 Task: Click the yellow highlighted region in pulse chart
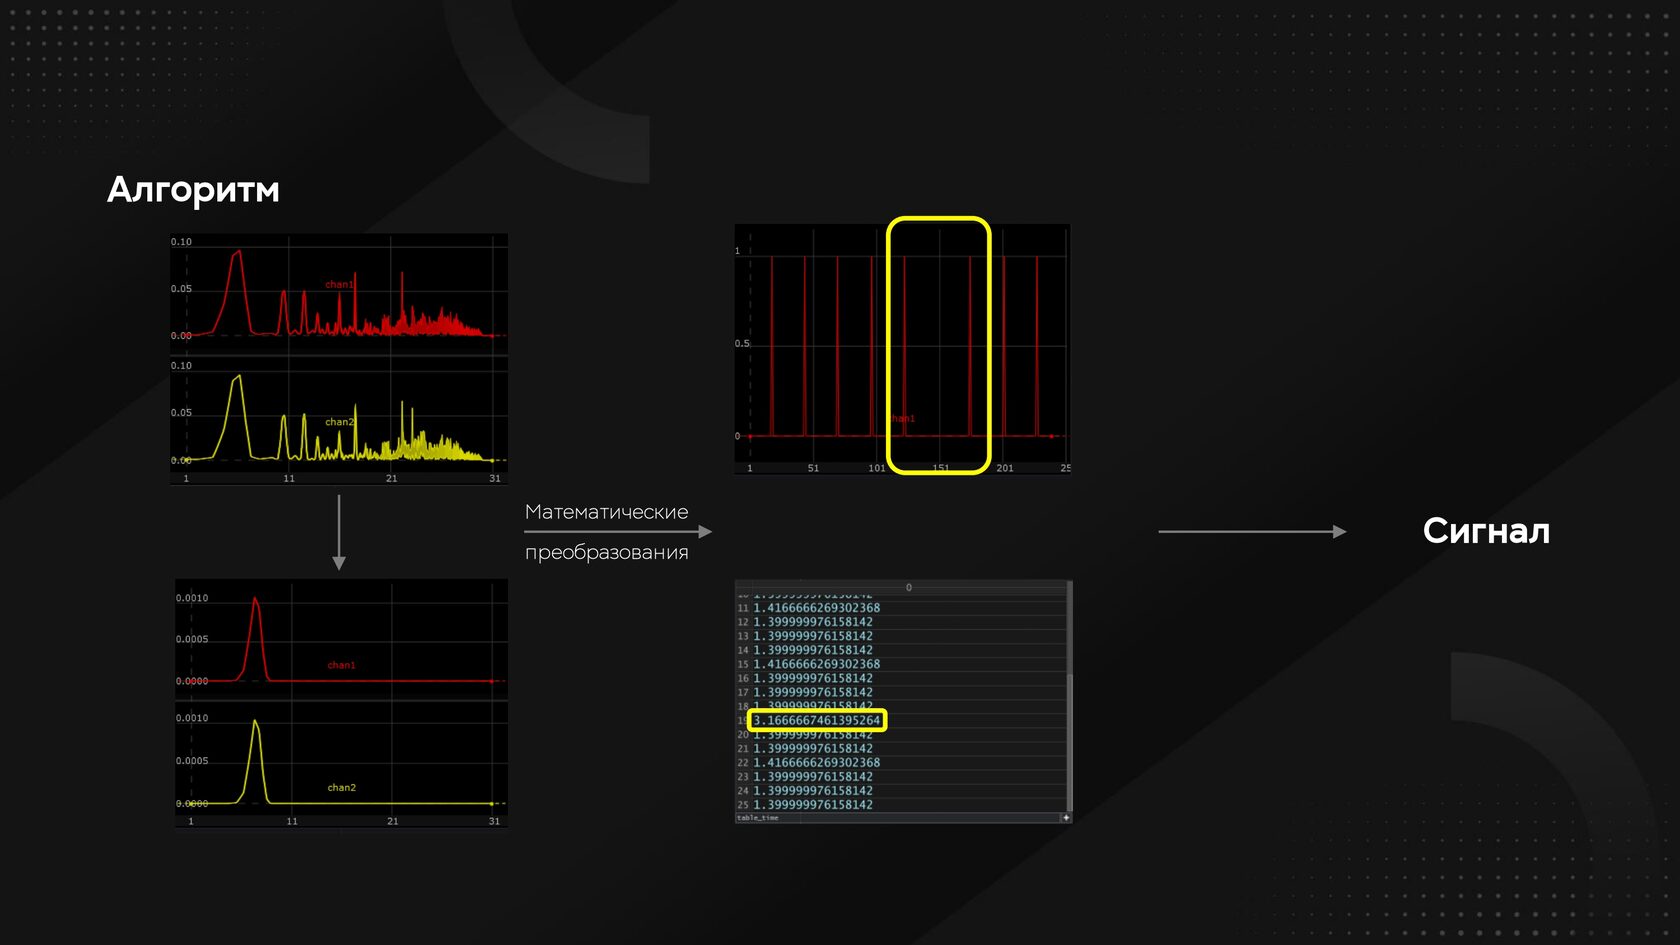click(938, 345)
